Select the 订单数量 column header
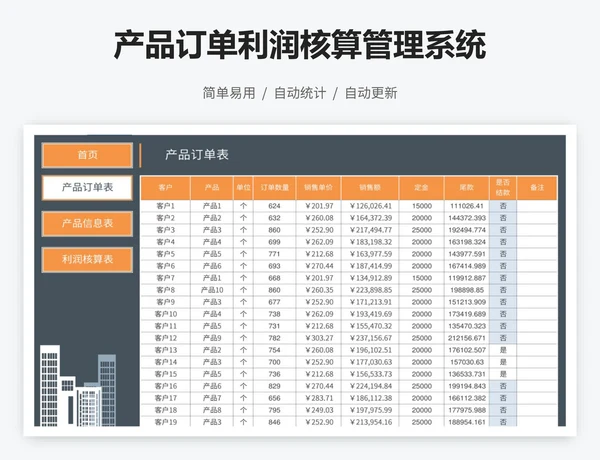Screen dimensions: 600x460 pos(274,188)
